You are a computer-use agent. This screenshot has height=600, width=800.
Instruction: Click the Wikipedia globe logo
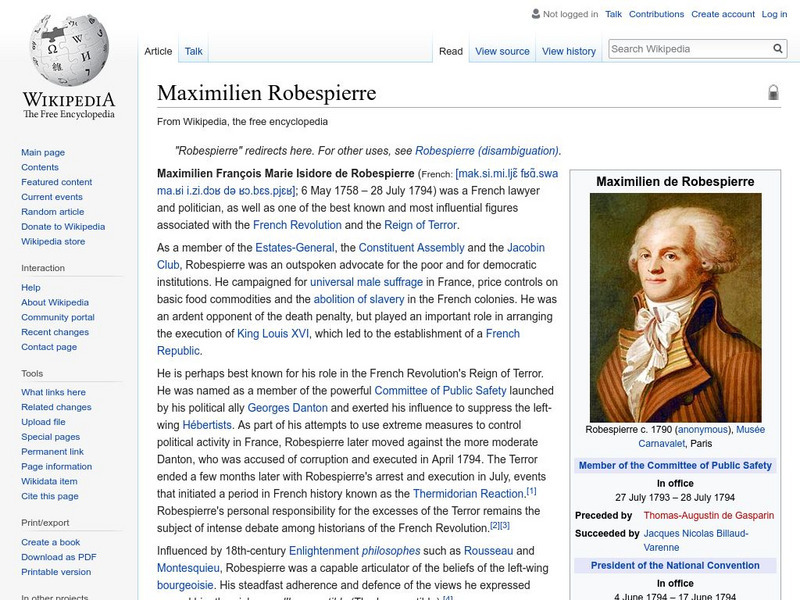click(x=69, y=50)
